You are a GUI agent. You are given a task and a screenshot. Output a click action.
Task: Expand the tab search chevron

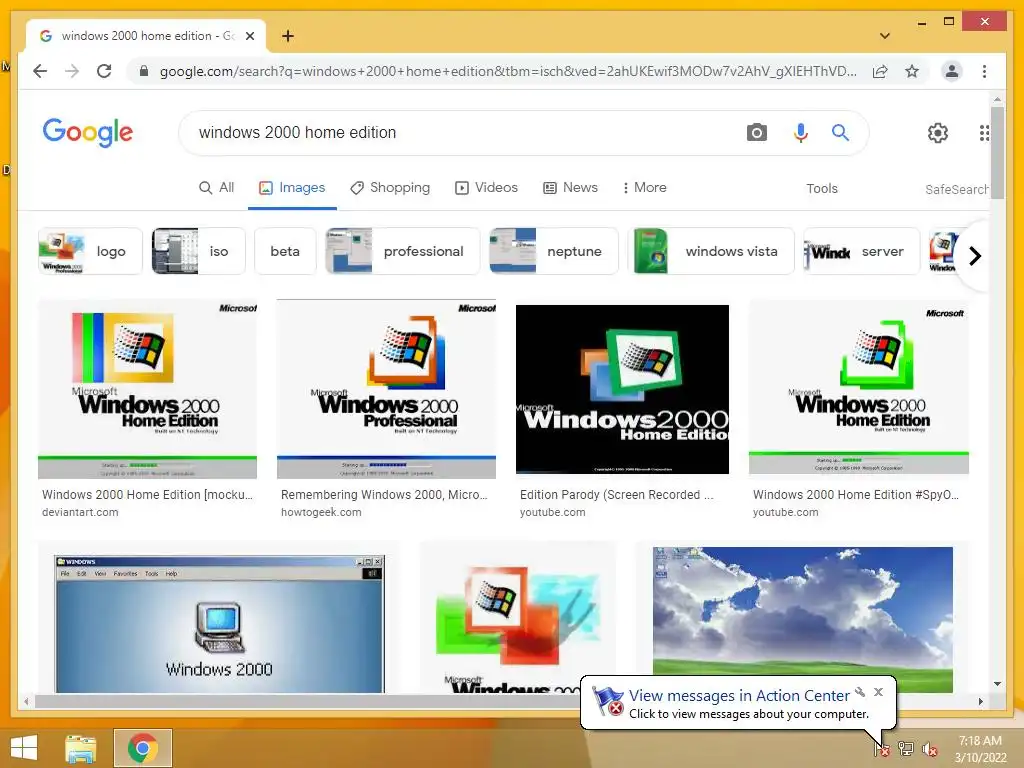tap(884, 36)
